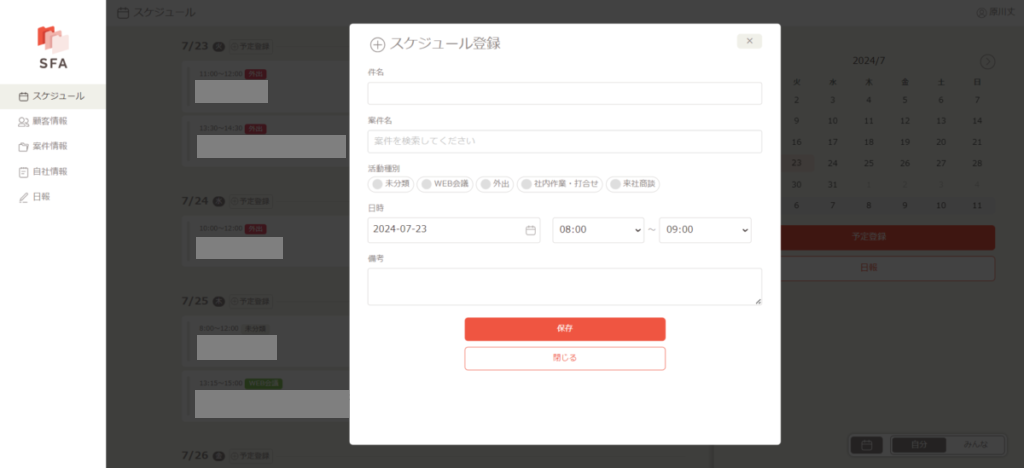Click the 閉じる button

[565, 358]
